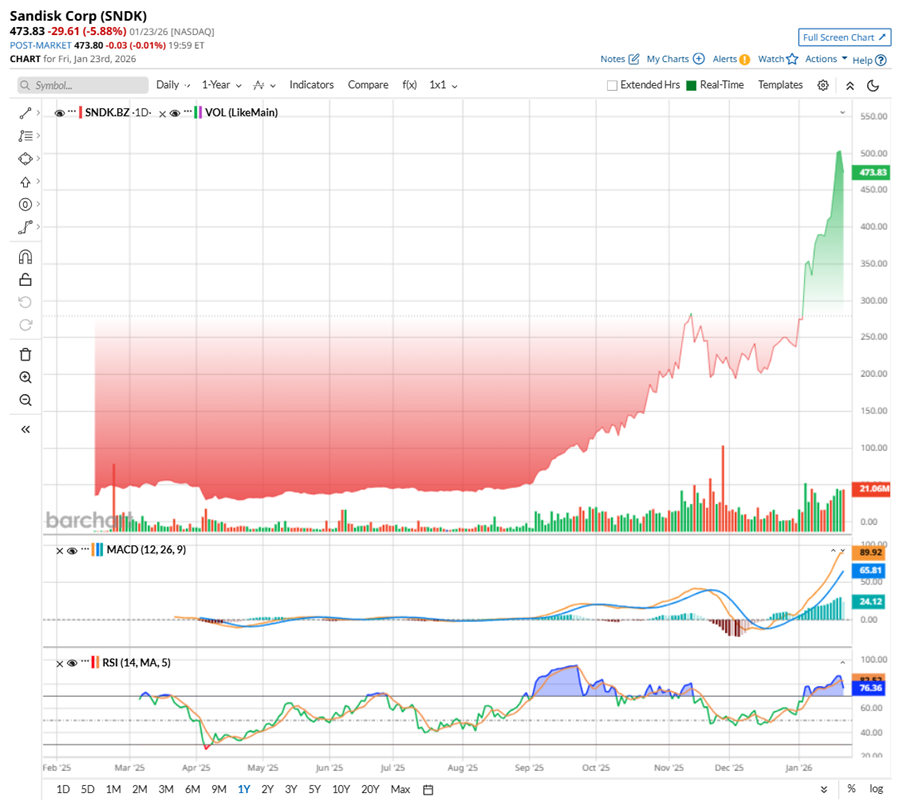Toggle the Real-Time green checkbox

691,85
